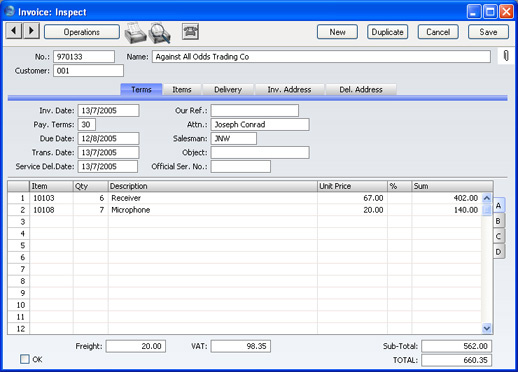
Task: Click unit price 20.00 in Microphone row
Action: (352, 210)
